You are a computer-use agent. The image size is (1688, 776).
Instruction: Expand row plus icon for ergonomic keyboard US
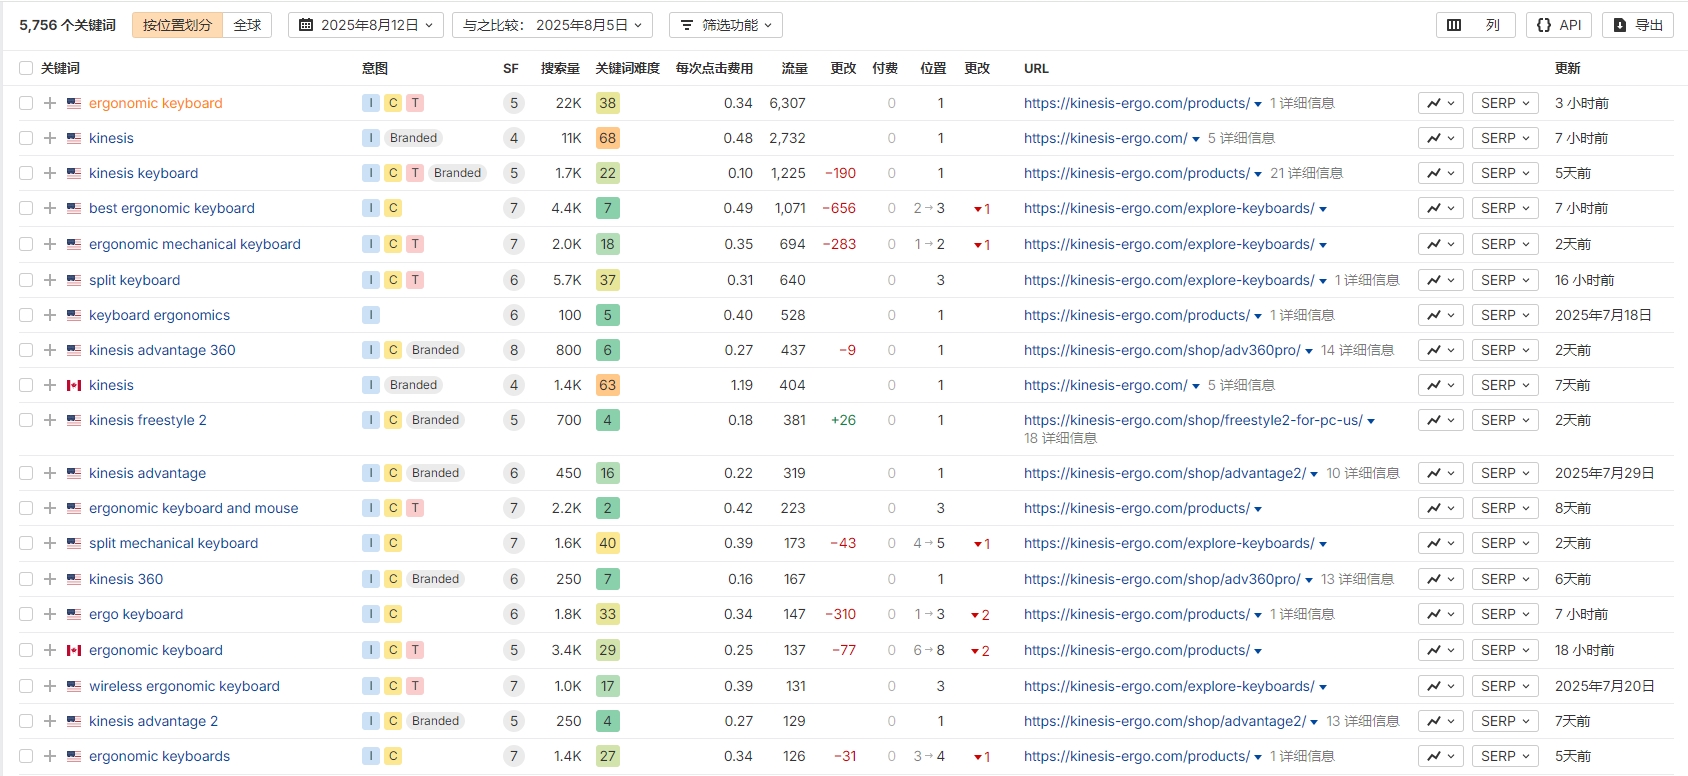click(50, 103)
